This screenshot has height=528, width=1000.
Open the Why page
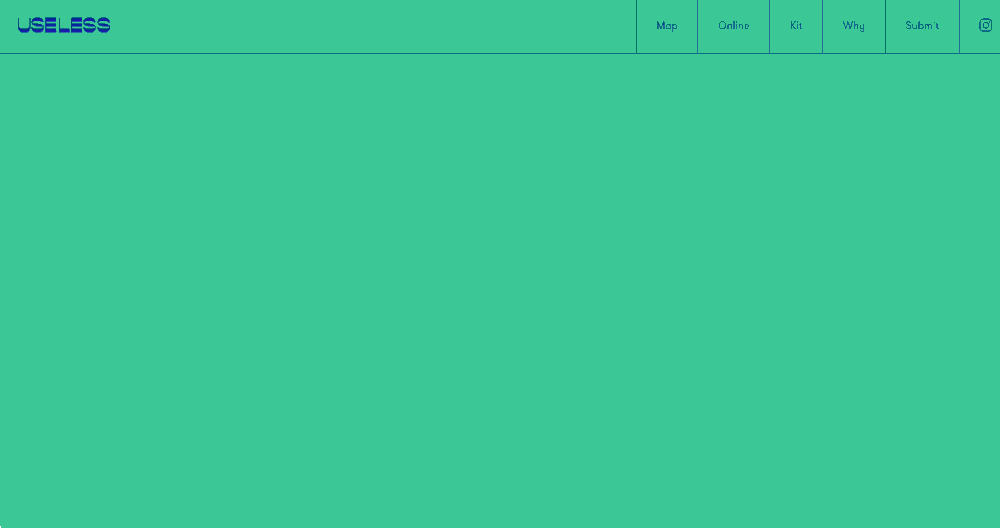coord(853,26)
